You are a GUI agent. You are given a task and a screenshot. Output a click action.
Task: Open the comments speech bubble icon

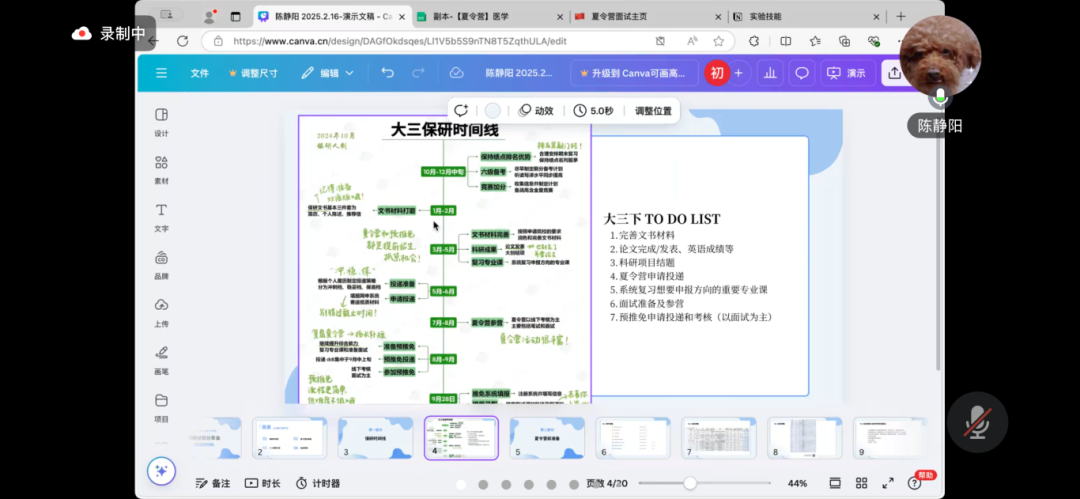click(x=801, y=73)
